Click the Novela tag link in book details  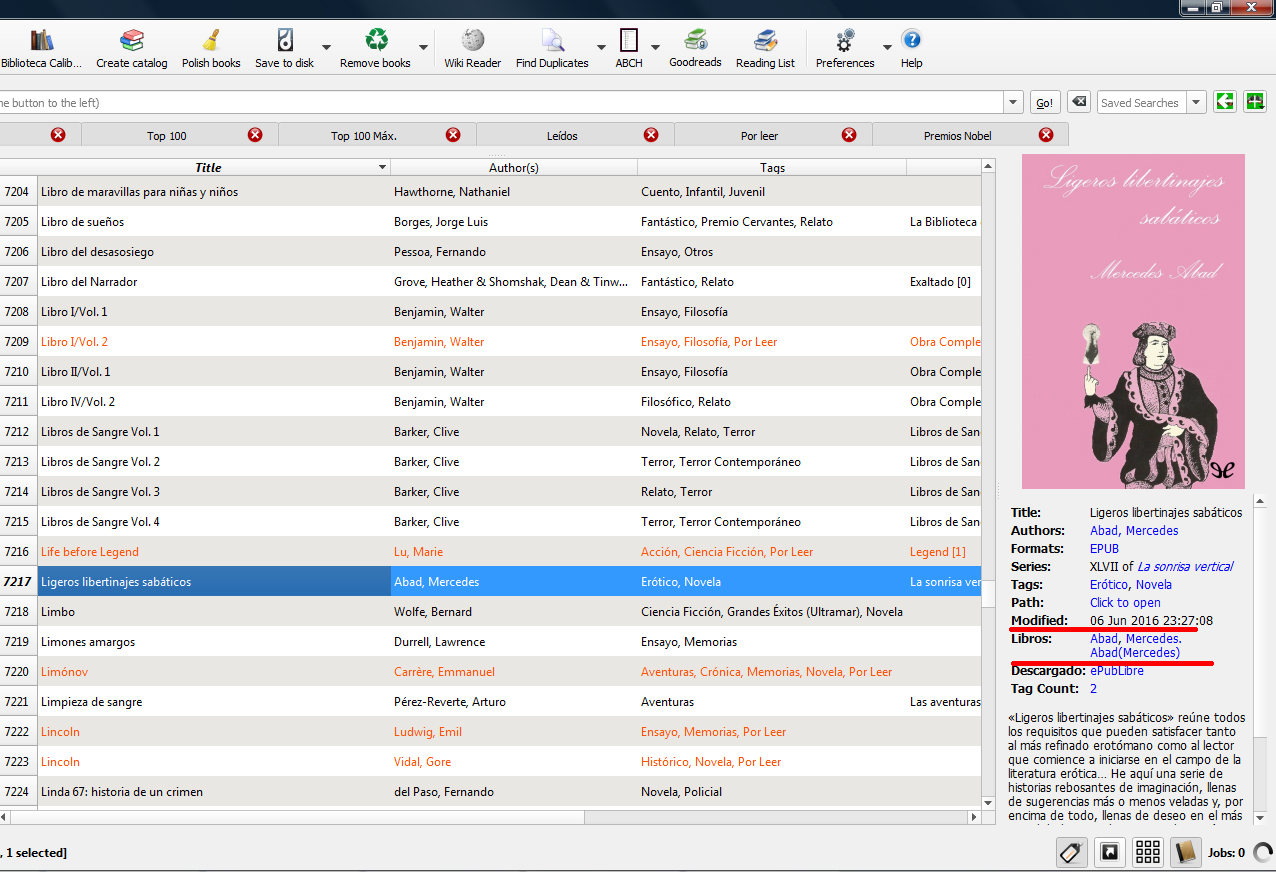click(1154, 585)
